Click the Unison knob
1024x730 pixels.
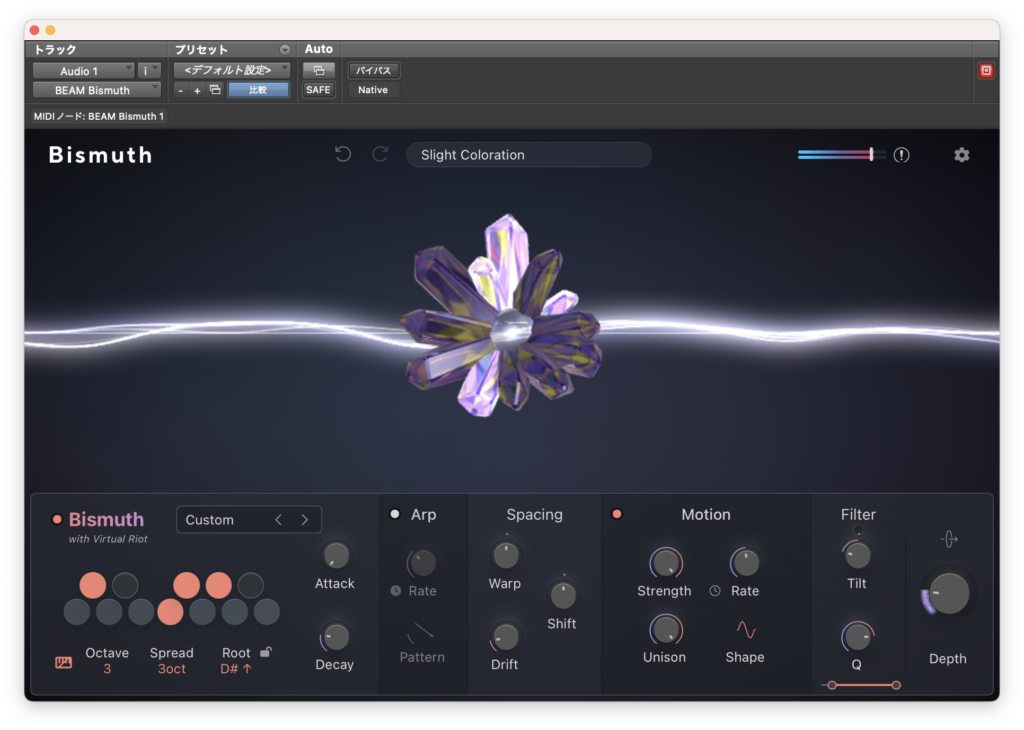click(665, 630)
